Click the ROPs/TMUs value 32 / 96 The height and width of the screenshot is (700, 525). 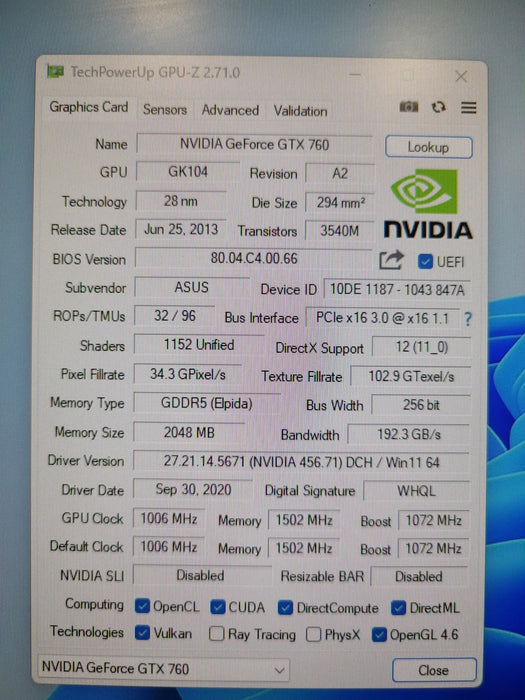[x=175, y=316]
